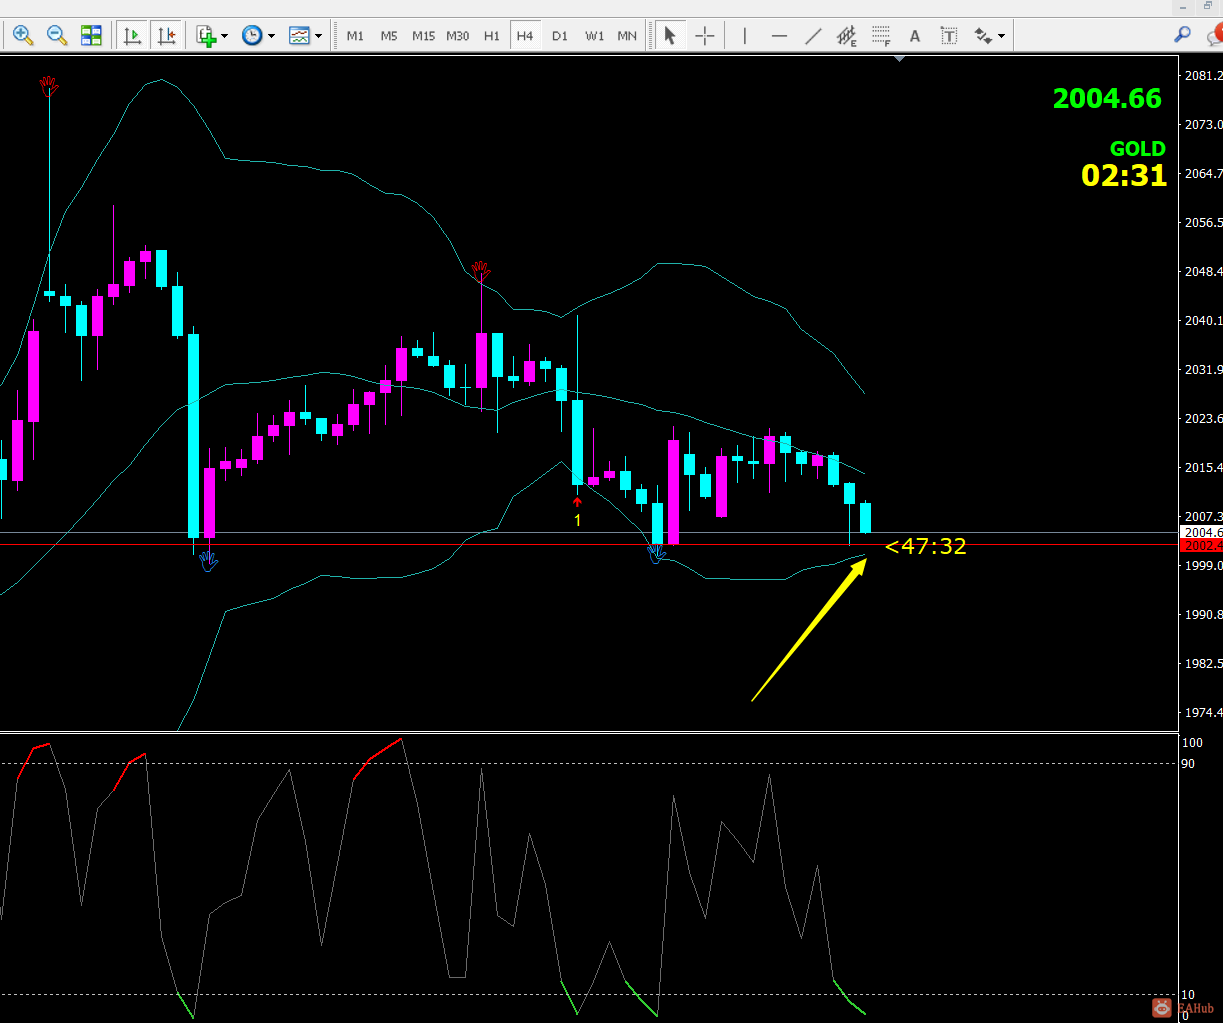Click the 2004.66 green price text
This screenshot has height=1023, width=1223.
pos(1107,98)
